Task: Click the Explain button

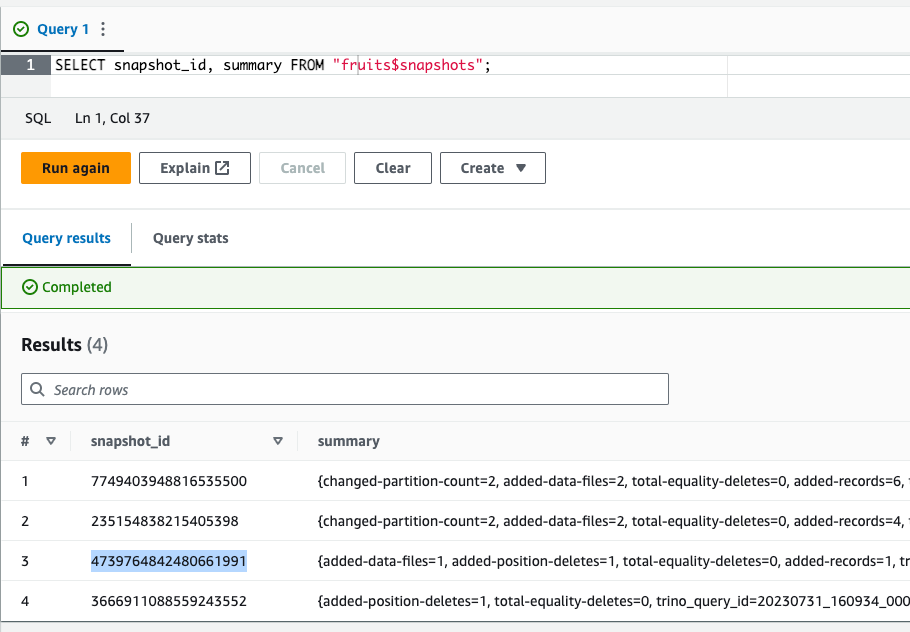Action: click(x=193, y=168)
